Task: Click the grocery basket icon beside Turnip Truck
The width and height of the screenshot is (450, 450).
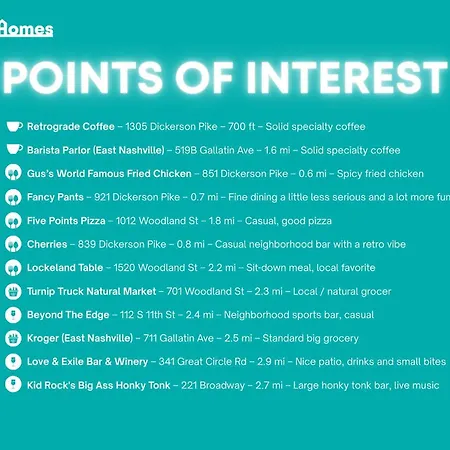Action: (x=13, y=291)
